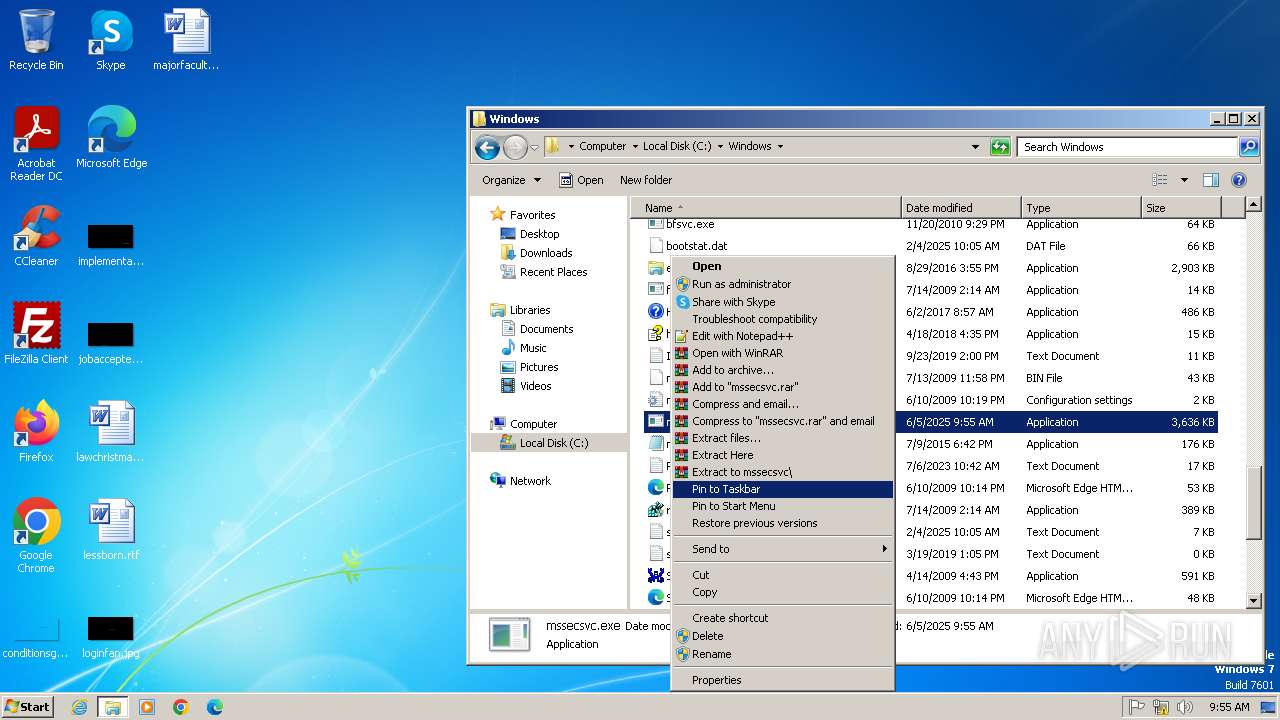Click Internet Explorer taskbar icon
Screen dimensions: 1280x720
79,707
